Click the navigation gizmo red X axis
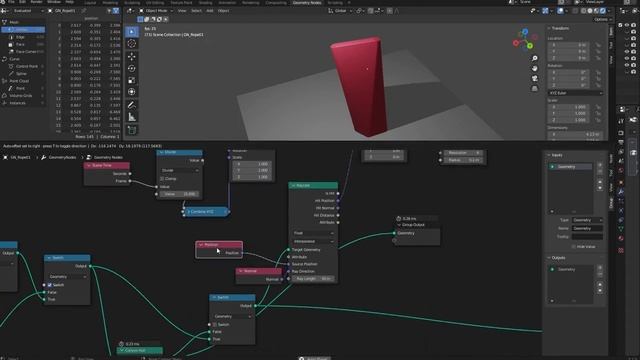This screenshot has height=360, width=640. point(516,43)
